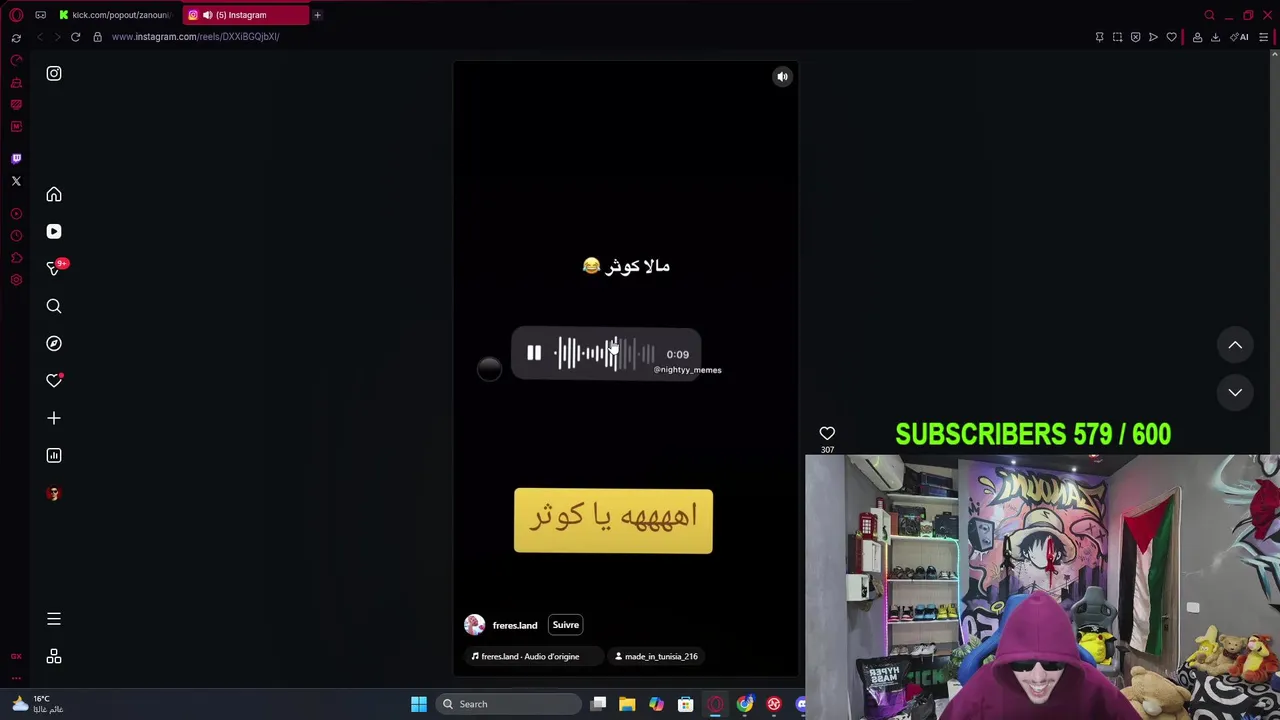Like the reel with the heart icon
This screenshot has width=1280, height=720.
[x=827, y=433]
